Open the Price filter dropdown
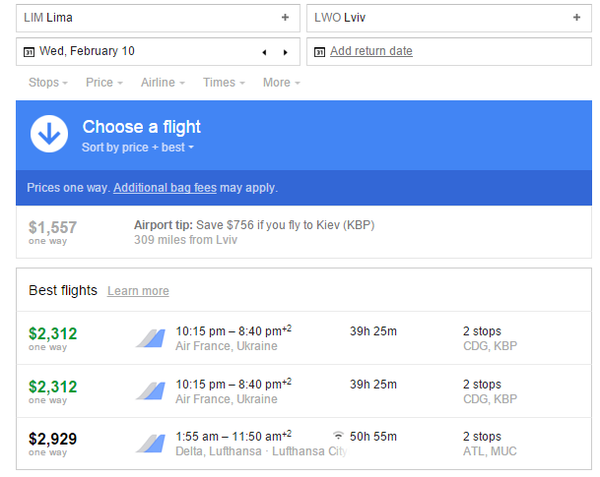Image resolution: width=600 pixels, height=477 pixels. click(x=104, y=83)
